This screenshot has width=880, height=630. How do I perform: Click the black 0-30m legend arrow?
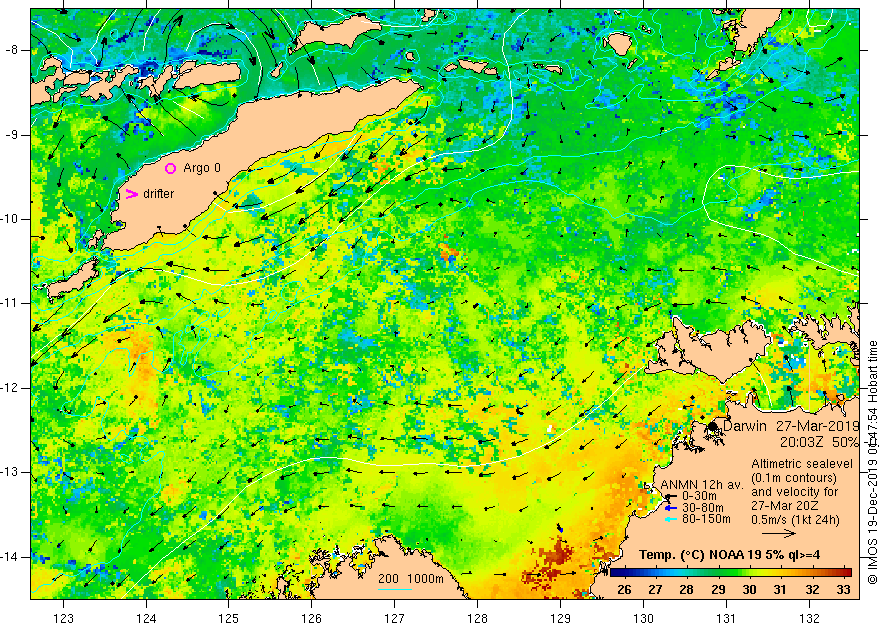pos(671,496)
